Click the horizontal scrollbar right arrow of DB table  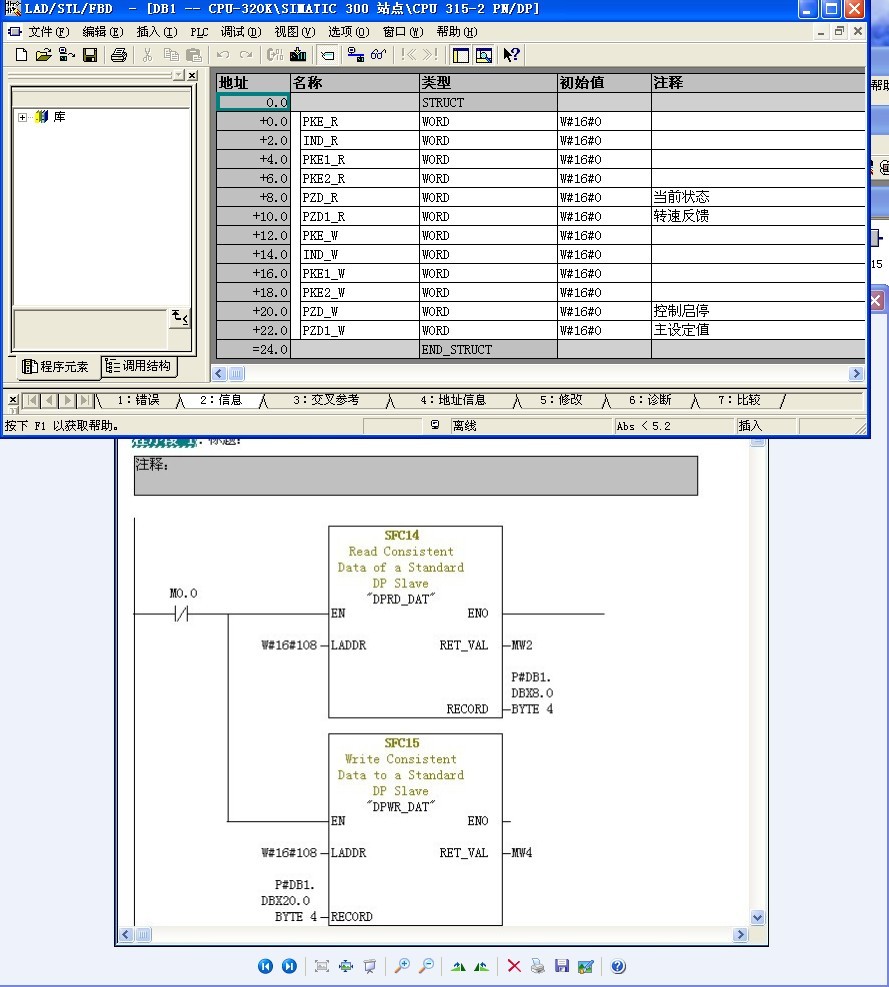point(856,373)
